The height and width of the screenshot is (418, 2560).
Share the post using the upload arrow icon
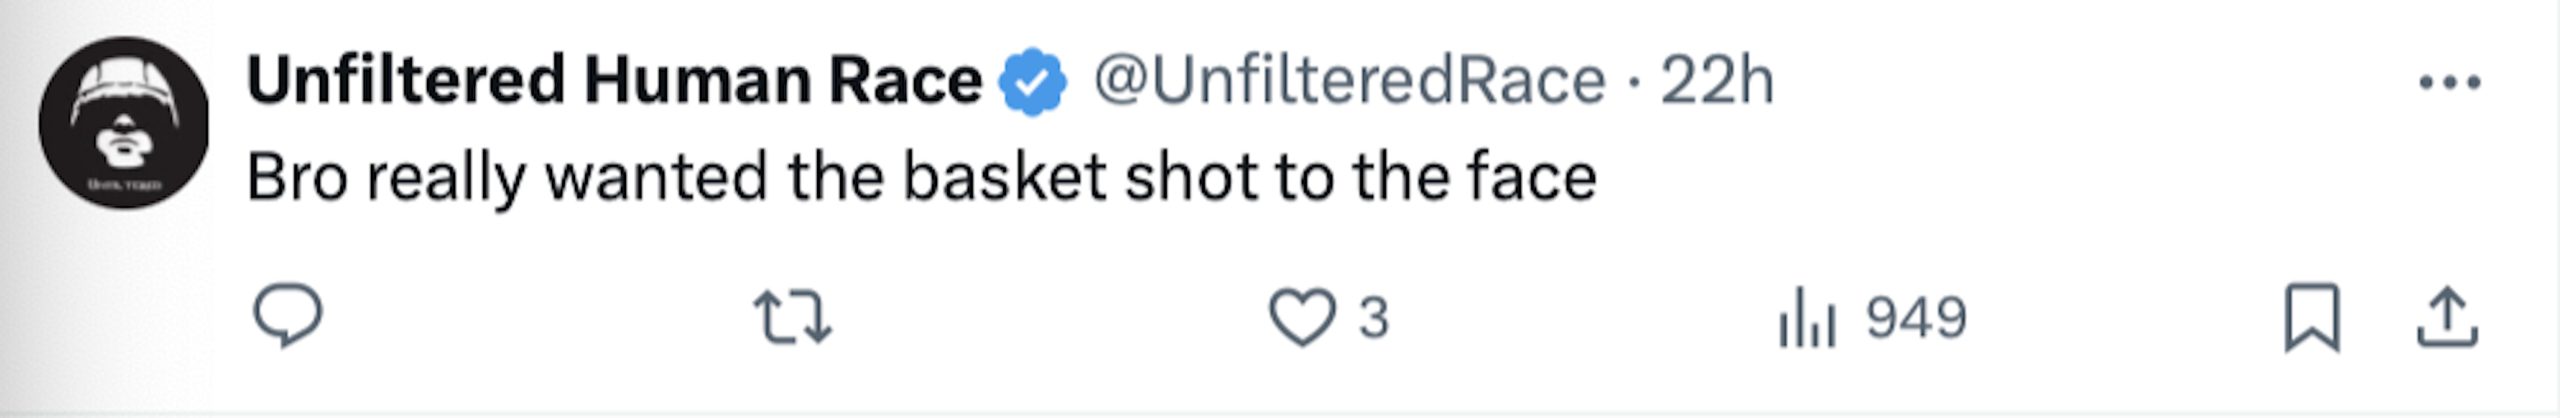click(x=2447, y=317)
